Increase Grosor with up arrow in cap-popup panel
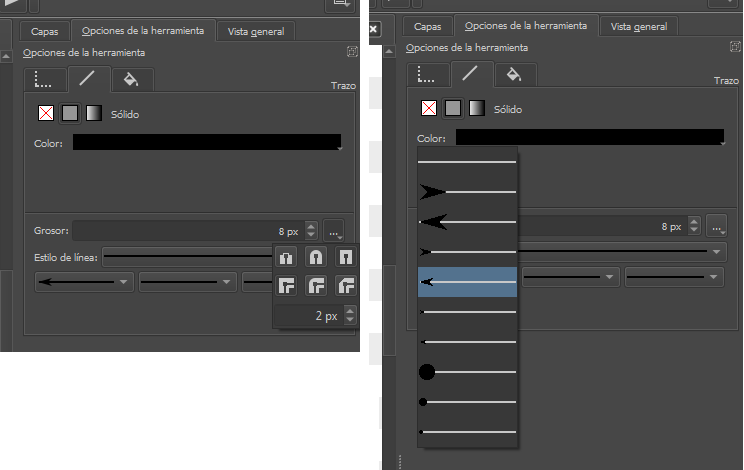 (311, 226)
